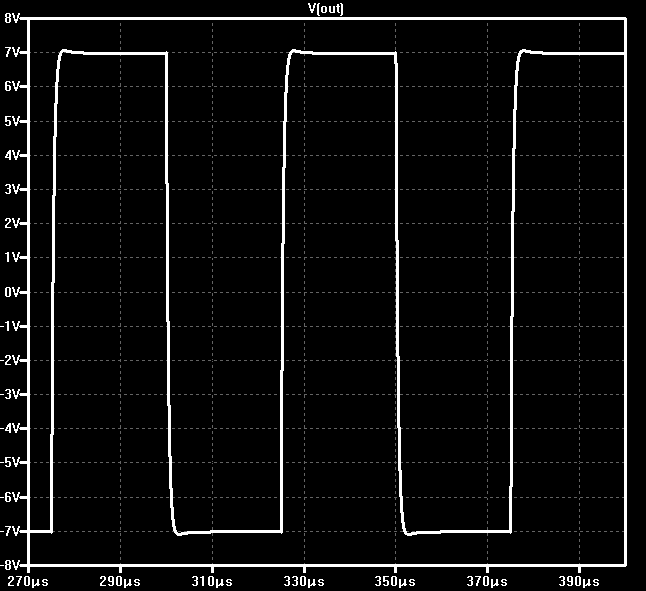Click the 390µs time axis label

click(x=579, y=582)
